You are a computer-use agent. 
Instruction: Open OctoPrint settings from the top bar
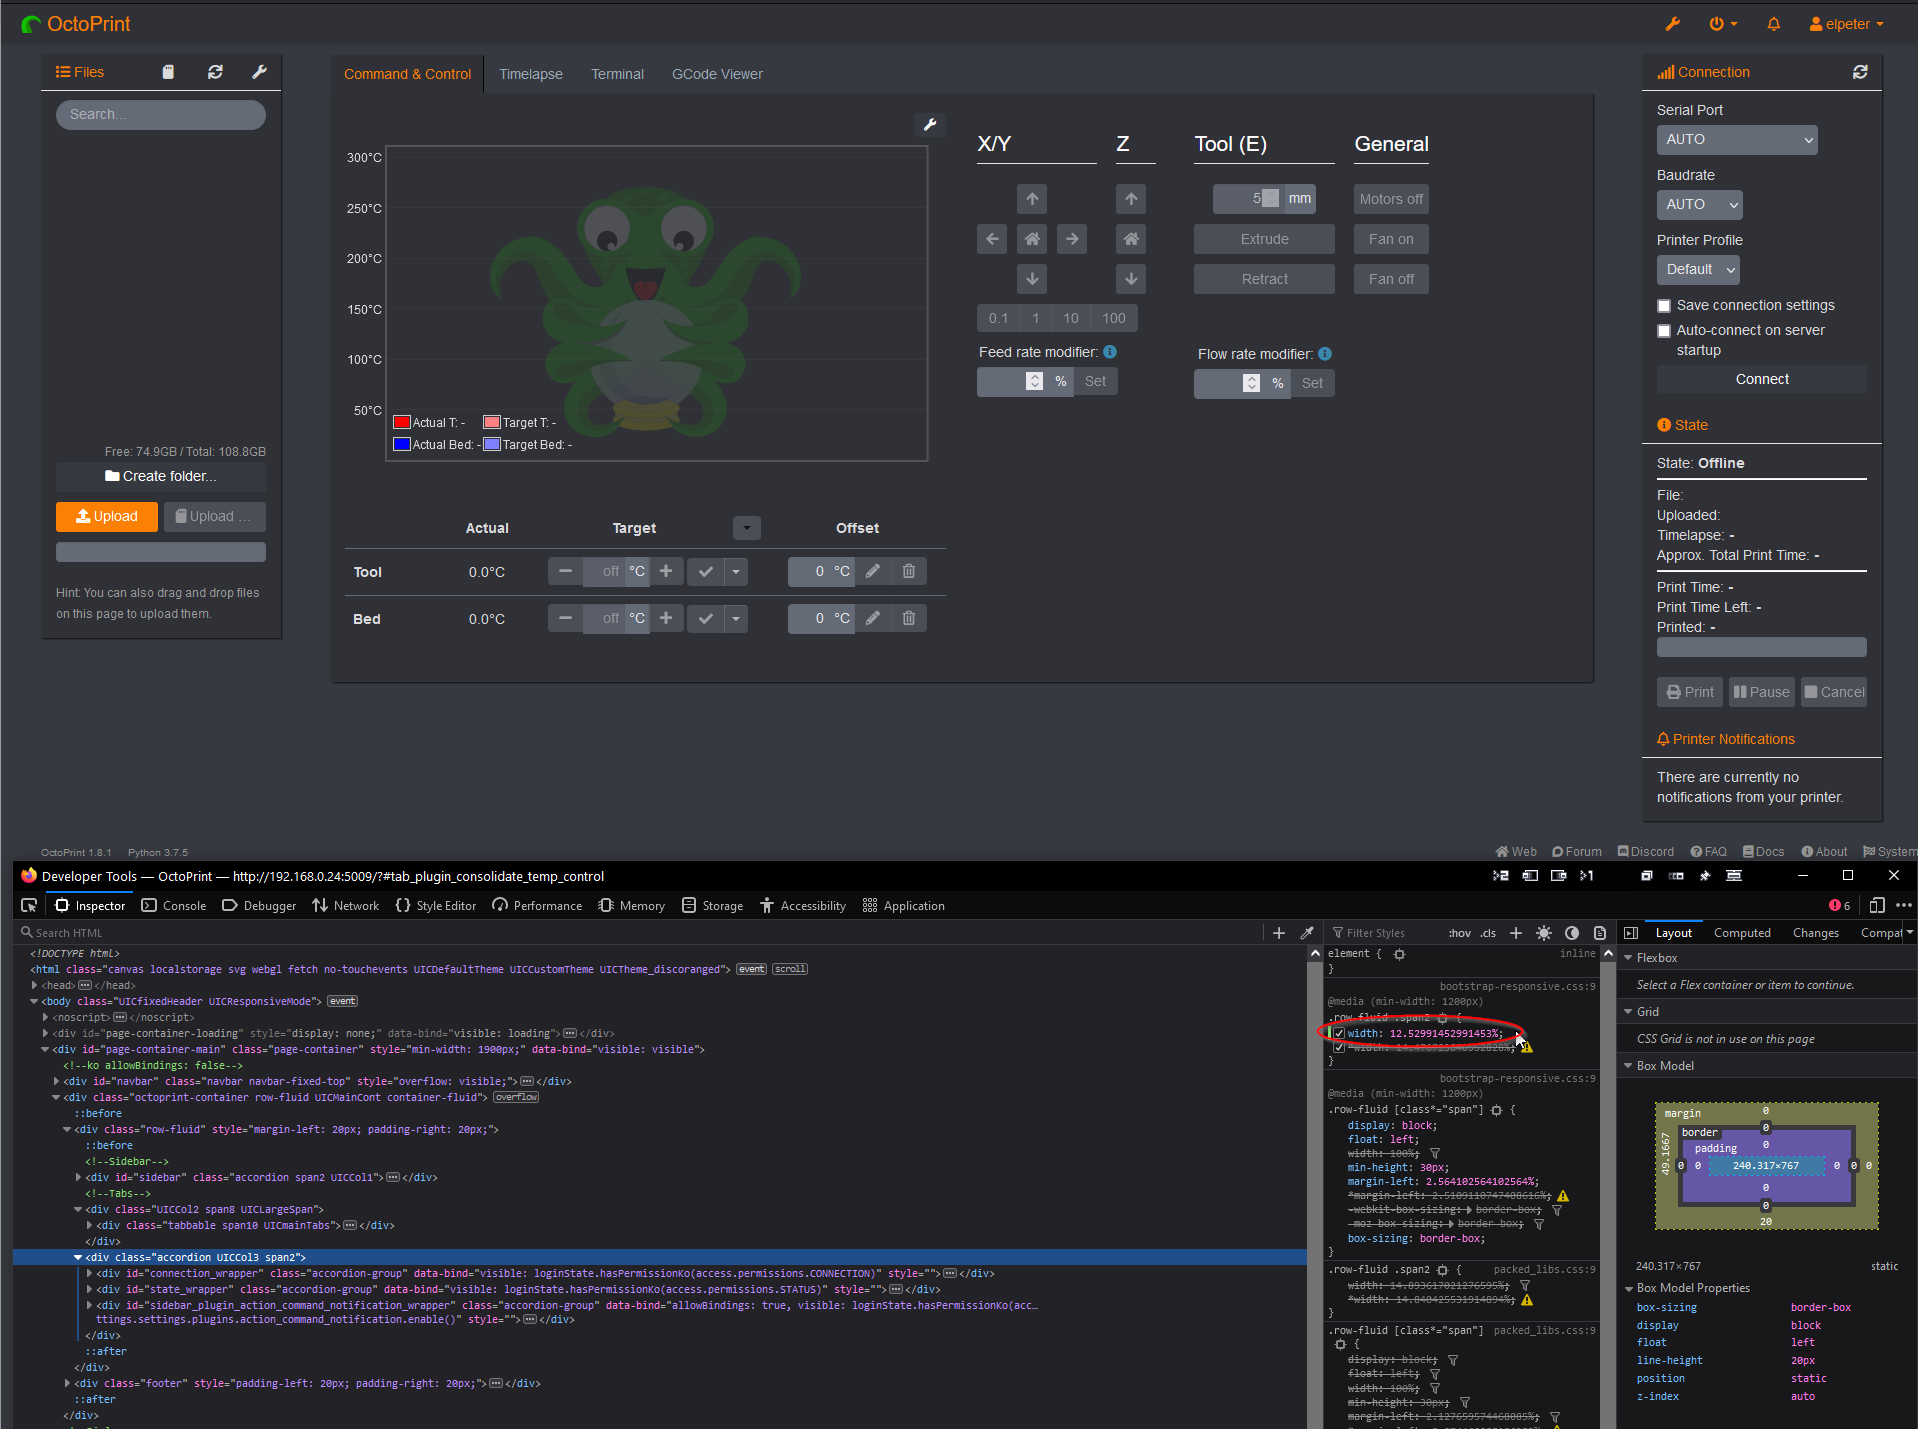[x=1671, y=23]
